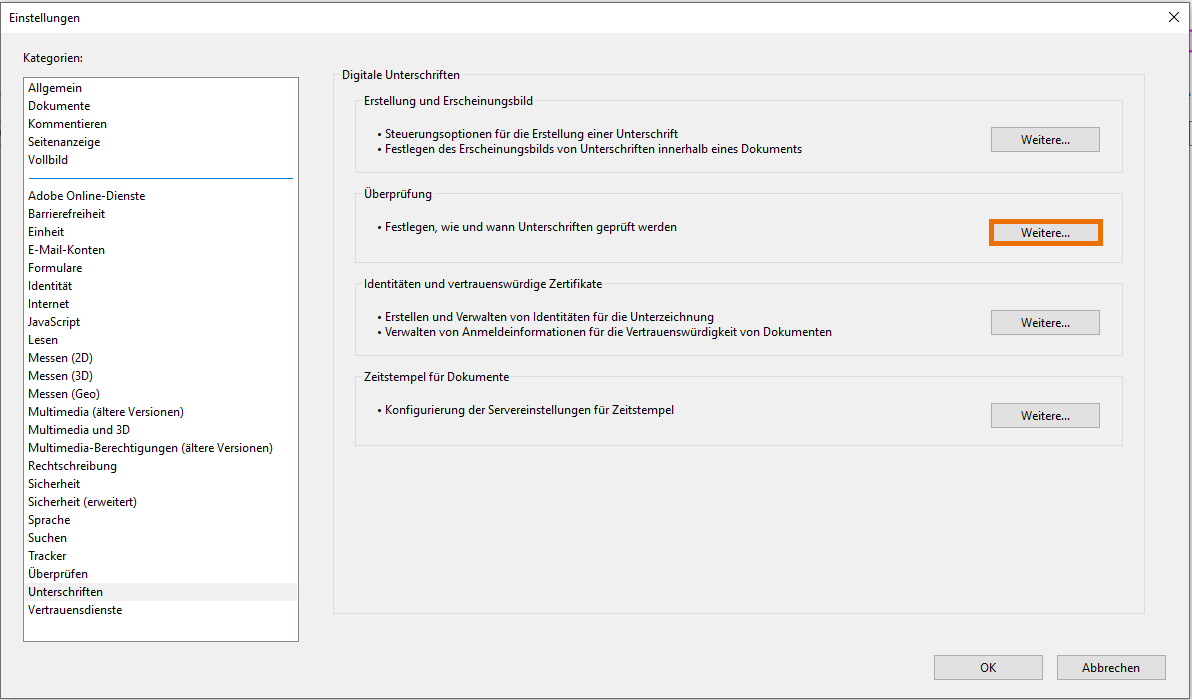Open Weitere for Identitäten und vertrauenswürdige Zertifikate
1192x700 pixels.
coord(1045,323)
